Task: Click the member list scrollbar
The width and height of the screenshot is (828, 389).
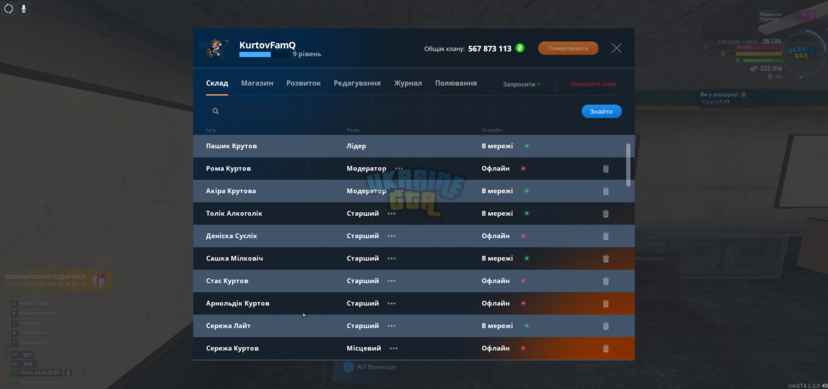Action: [628, 165]
